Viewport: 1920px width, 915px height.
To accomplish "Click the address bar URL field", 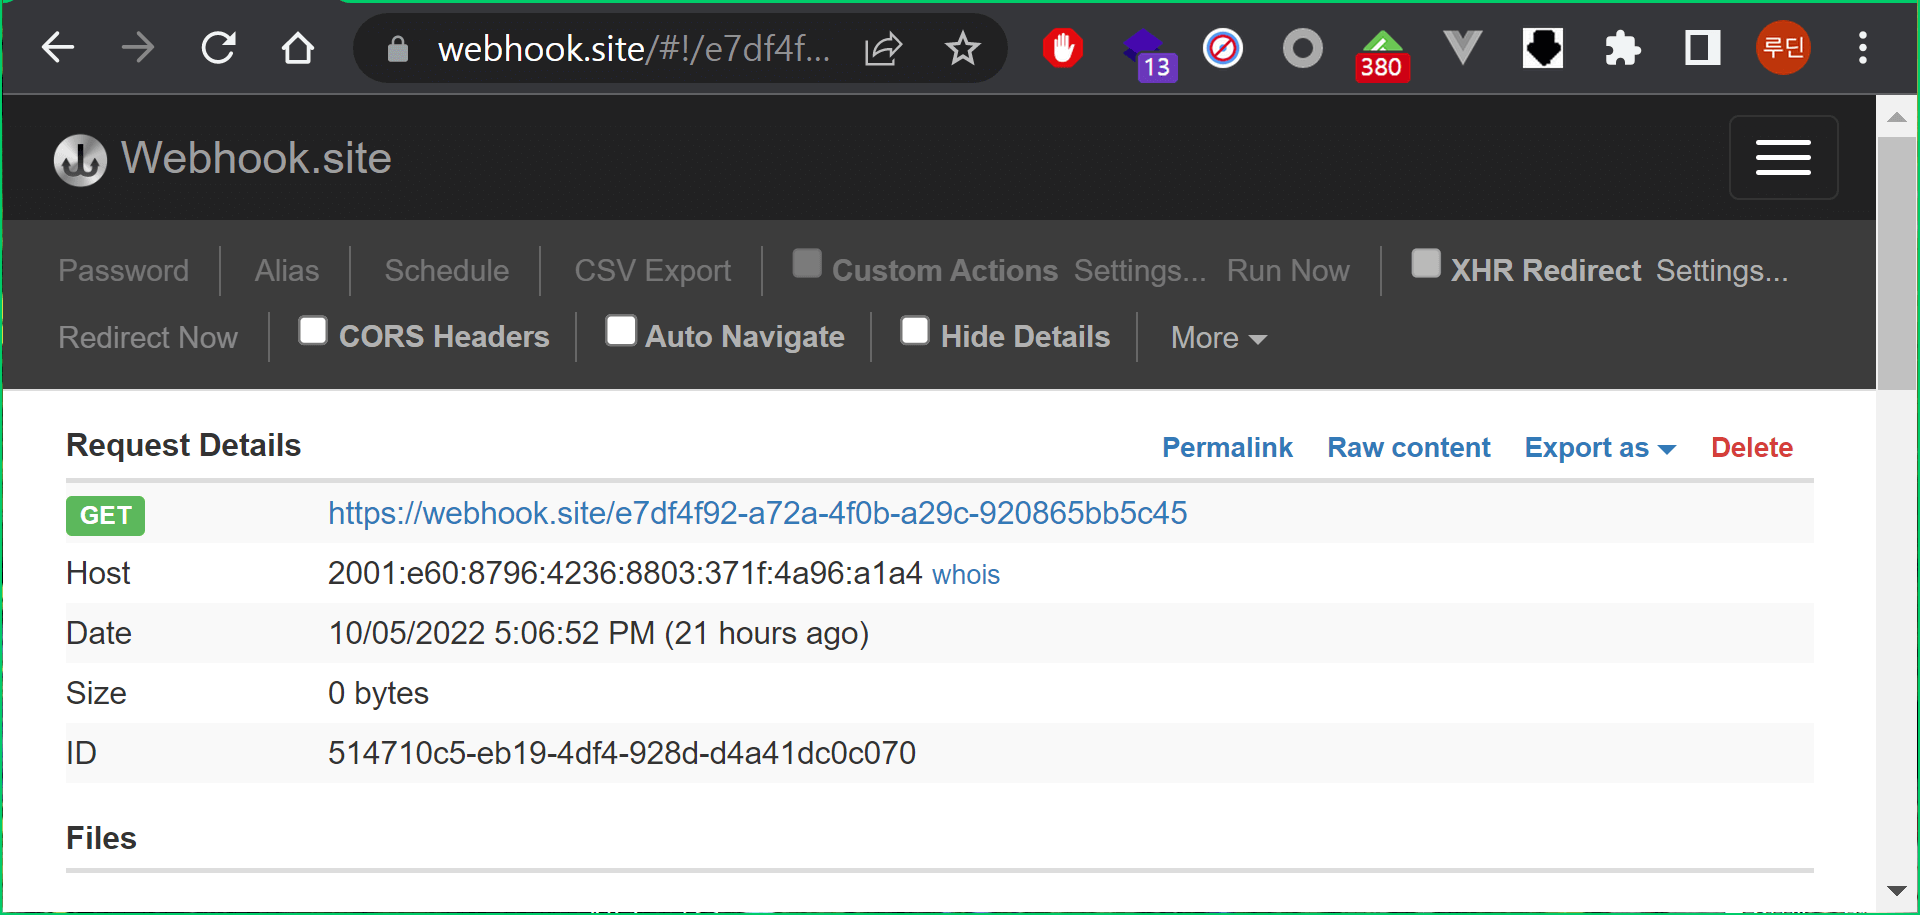I will click(x=634, y=48).
